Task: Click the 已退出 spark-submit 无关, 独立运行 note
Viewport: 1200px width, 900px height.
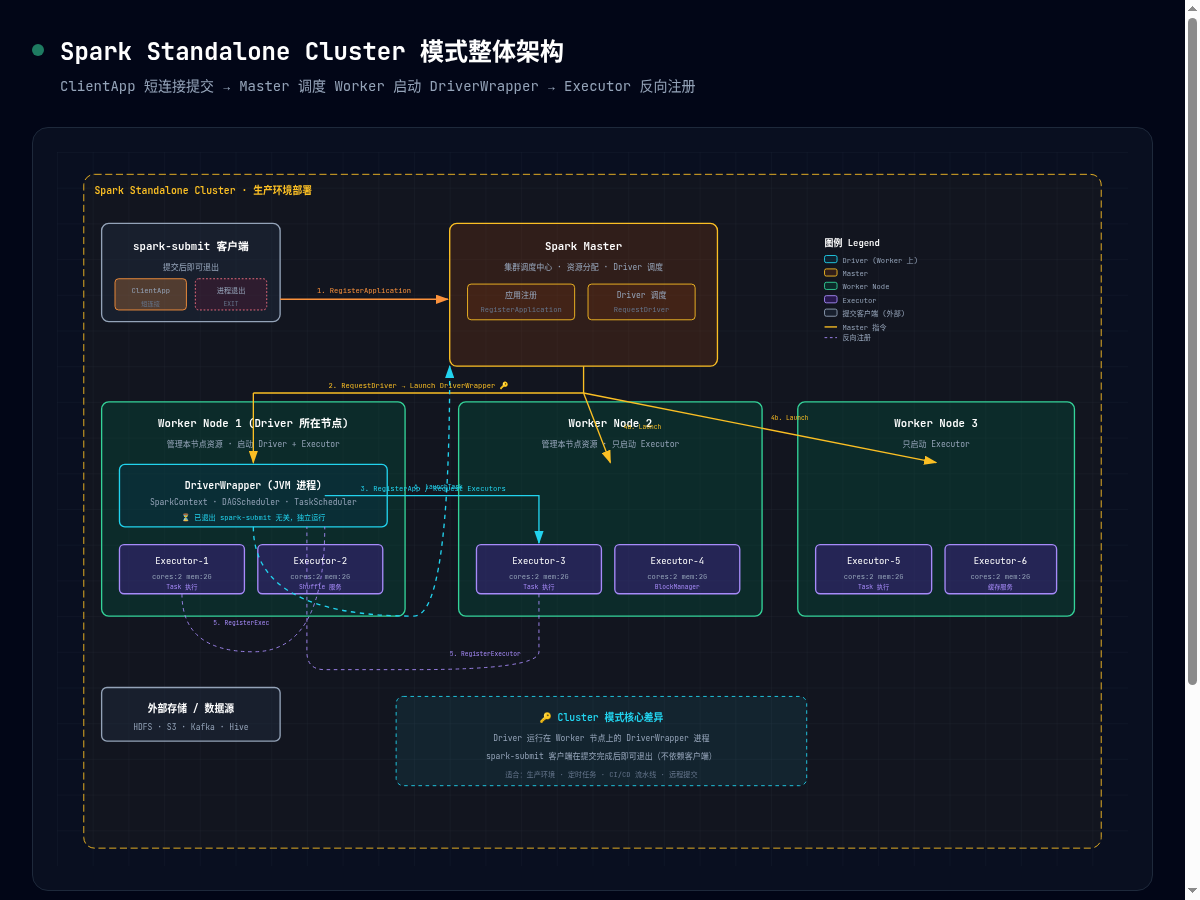Action: pyautogui.click(x=259, y=518)
